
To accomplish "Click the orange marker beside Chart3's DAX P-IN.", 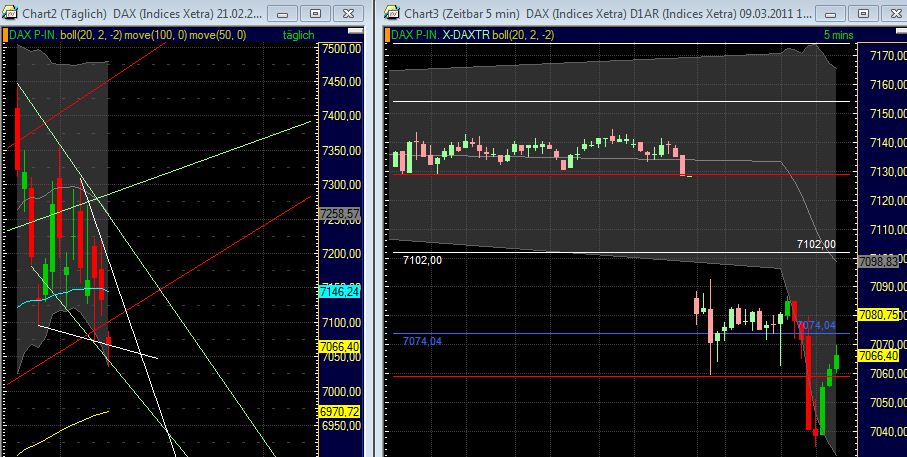I will point(388,35).
